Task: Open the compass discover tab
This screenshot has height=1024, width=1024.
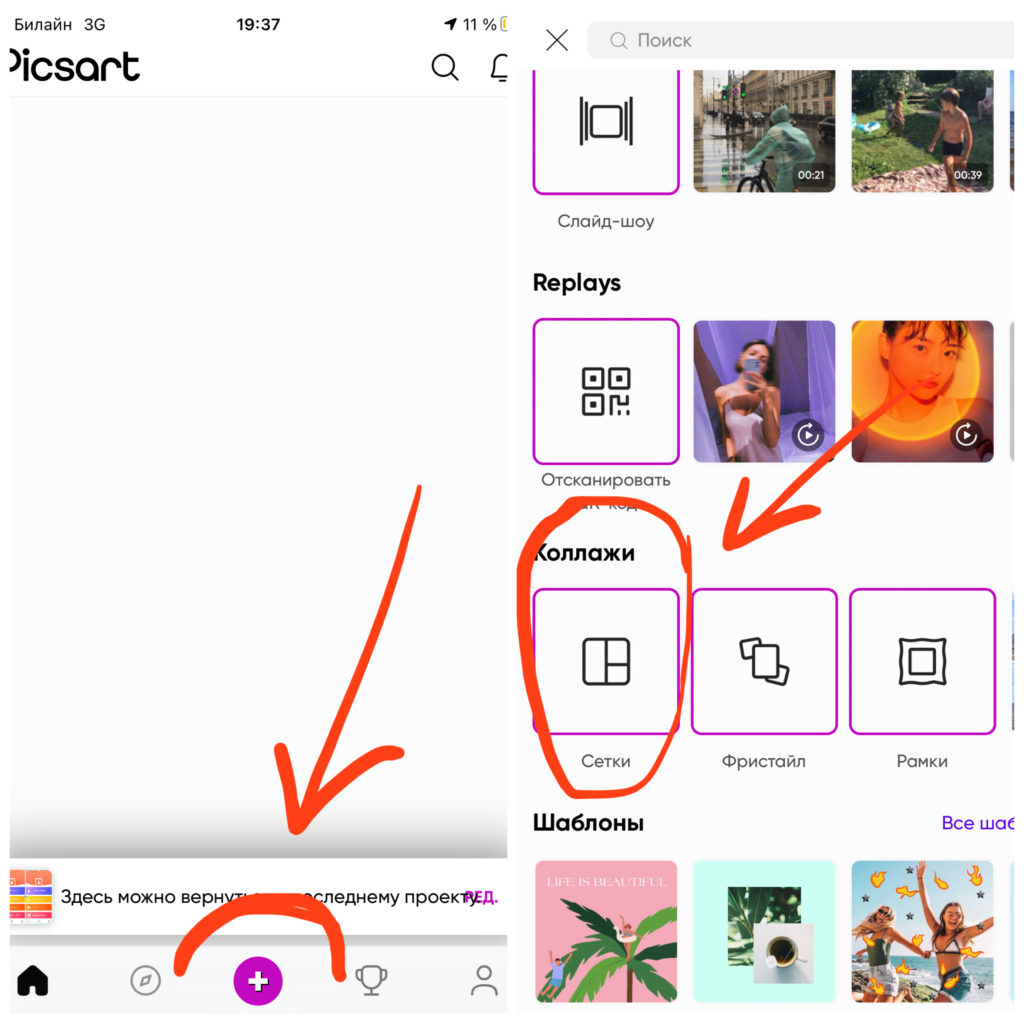Action: 145,980
